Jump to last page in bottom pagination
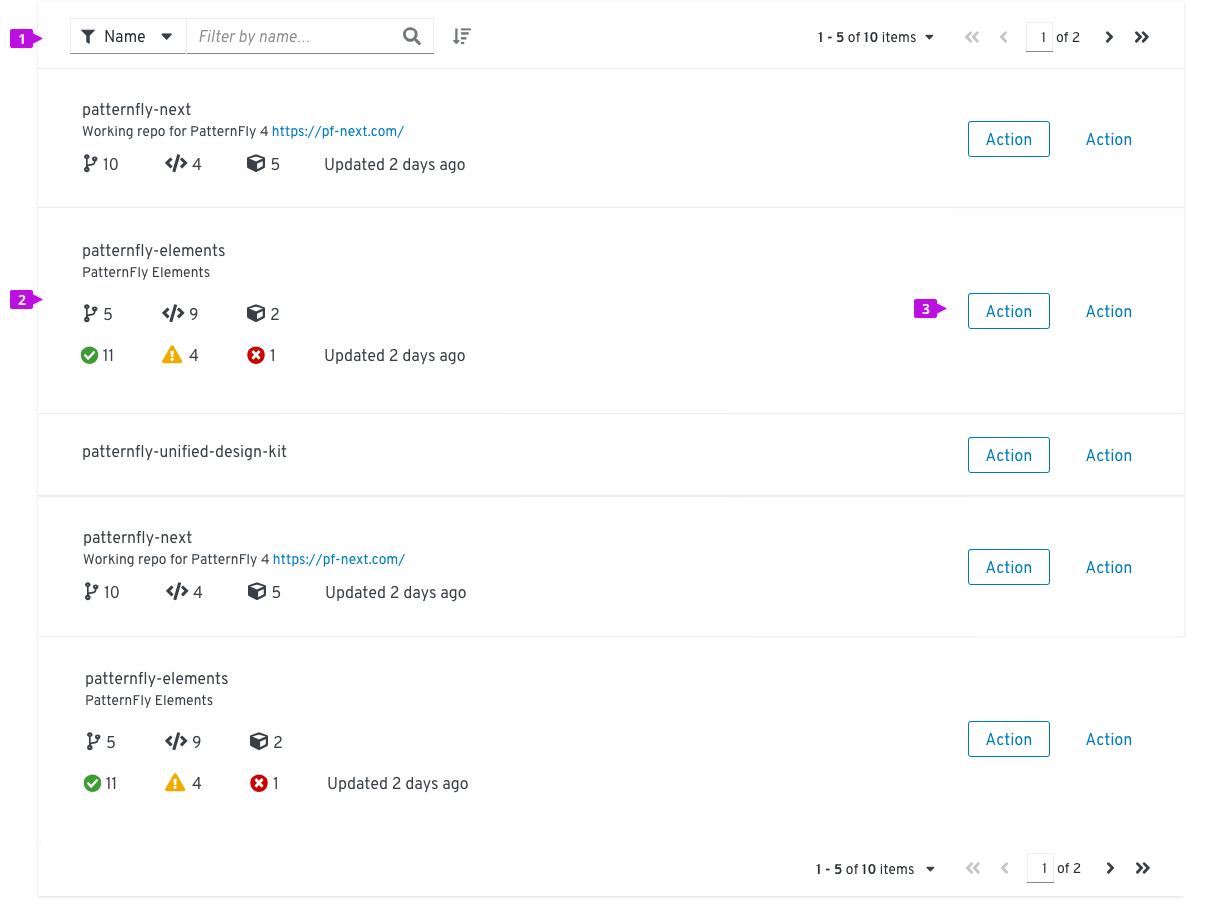The image size is (1209, 900). pyautogui.click(x=1143, y=868)
